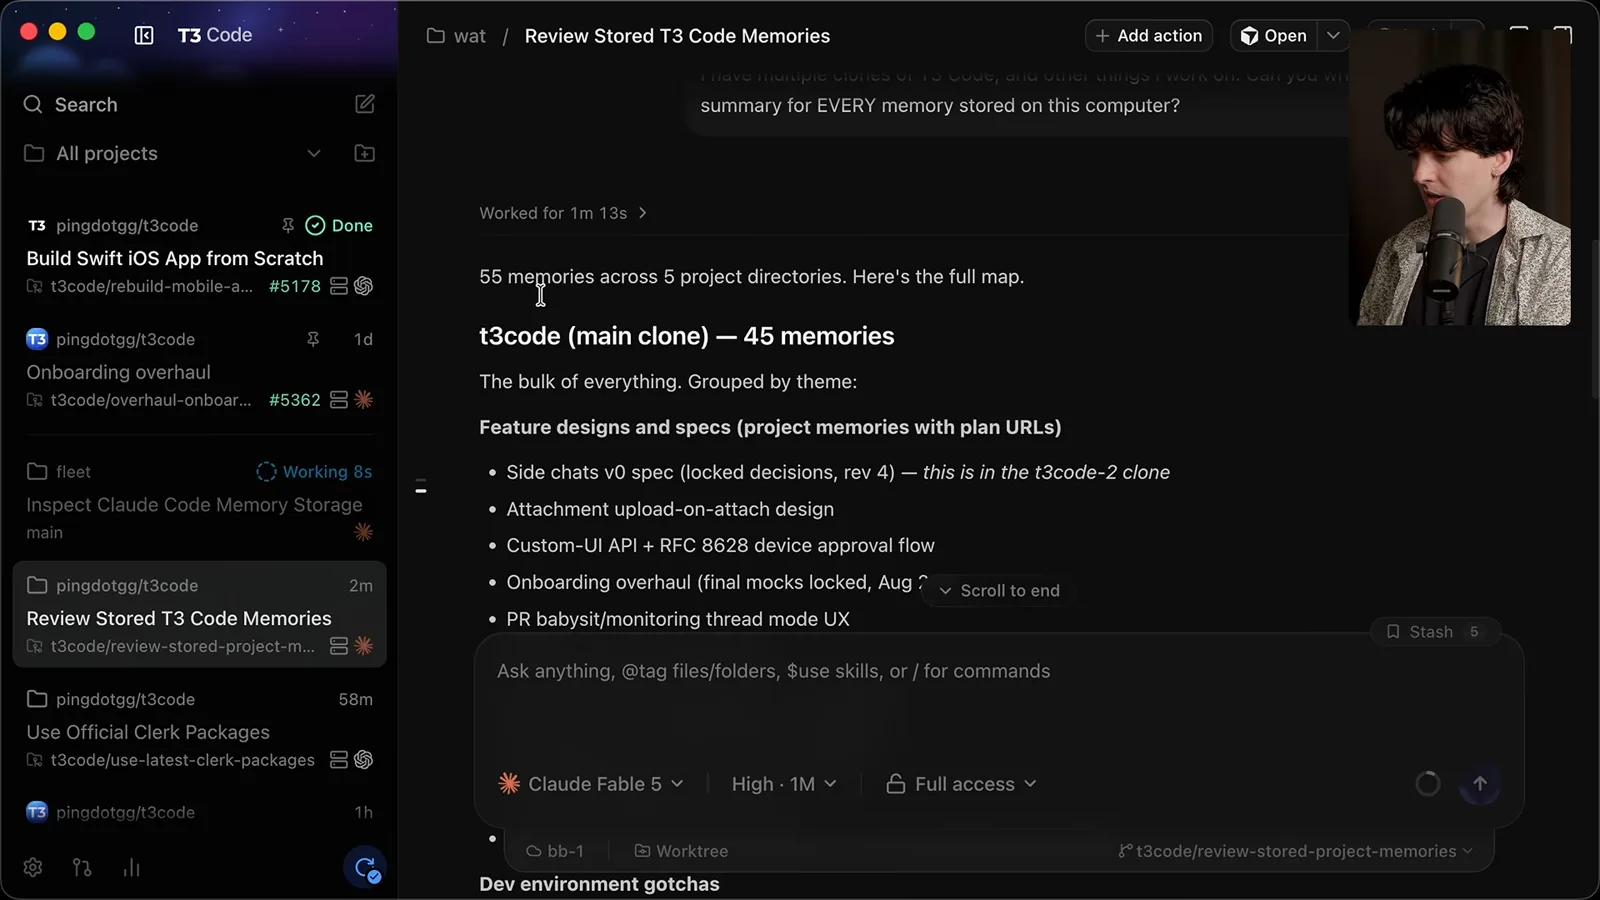Open settings gear in sidebar footer
The height and width of the screenshot is (900, 1600).
33,867
